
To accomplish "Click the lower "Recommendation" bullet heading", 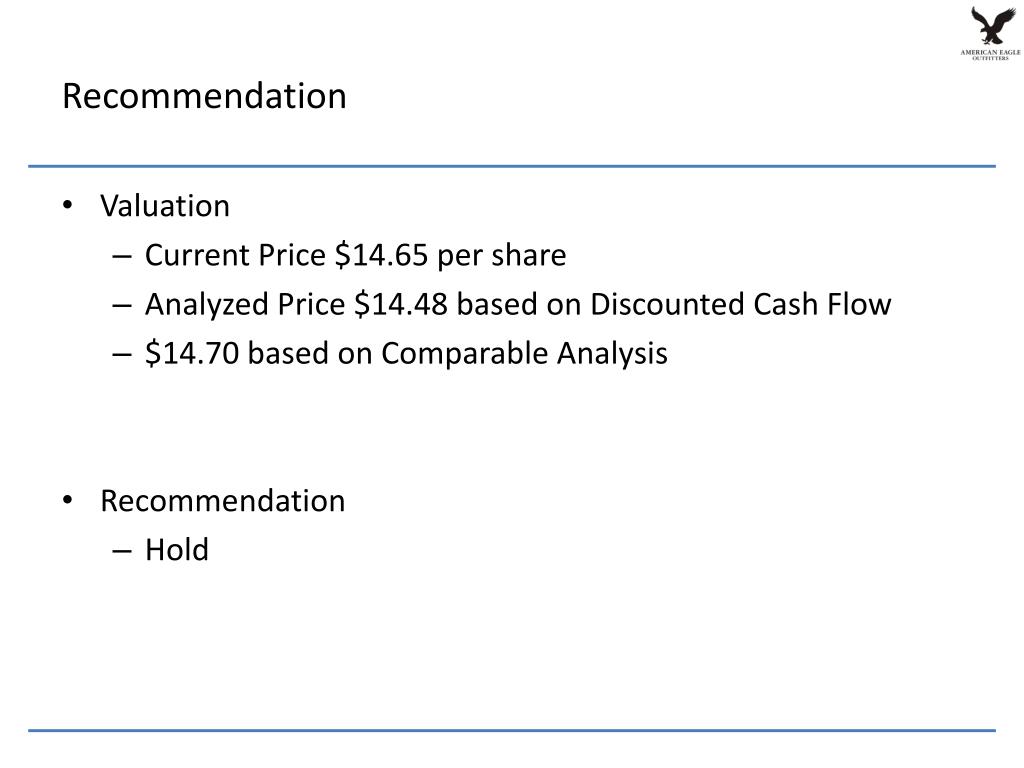I will 222,500.
